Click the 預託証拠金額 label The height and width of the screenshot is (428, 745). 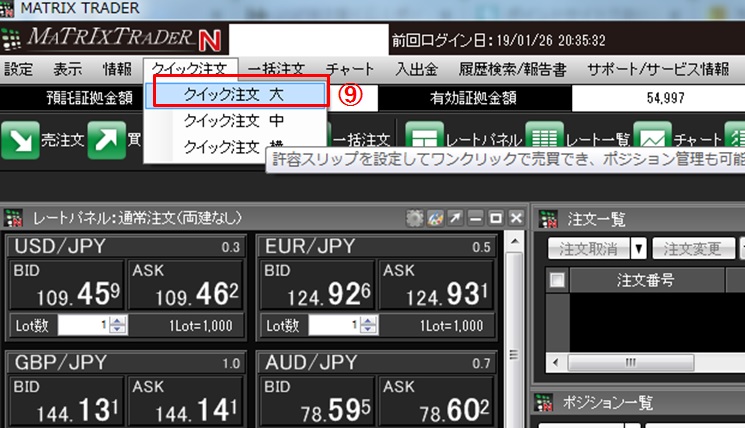coord(89,98)
